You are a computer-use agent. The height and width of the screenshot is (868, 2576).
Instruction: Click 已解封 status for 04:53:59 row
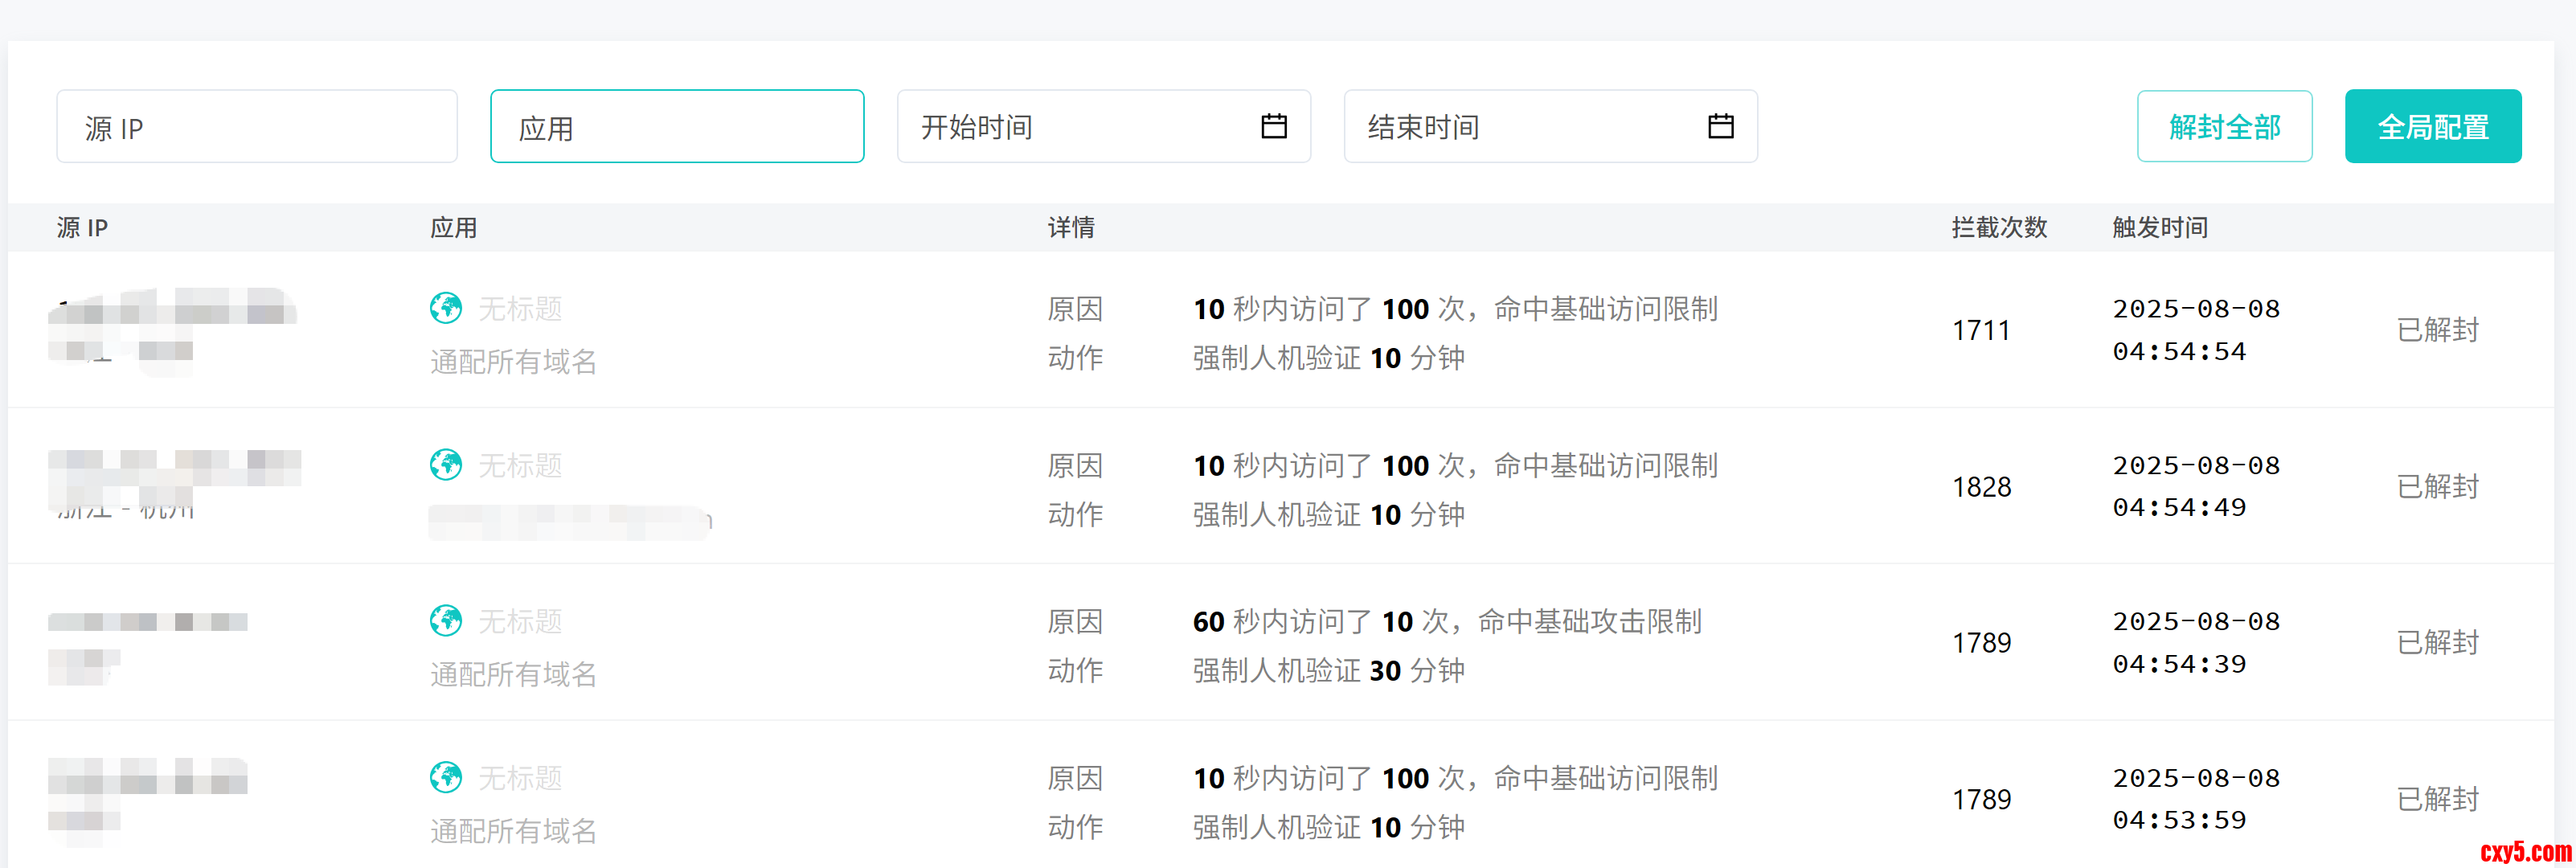pos(2437,799)
